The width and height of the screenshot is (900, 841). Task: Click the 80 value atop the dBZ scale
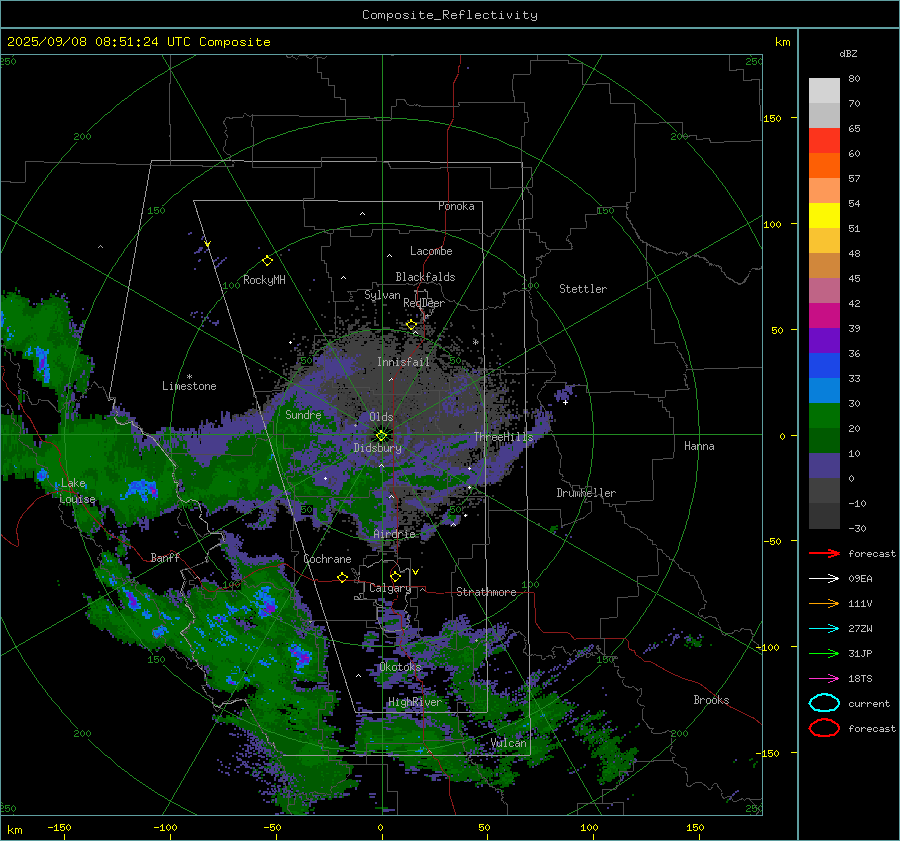(x=854, y=79)
